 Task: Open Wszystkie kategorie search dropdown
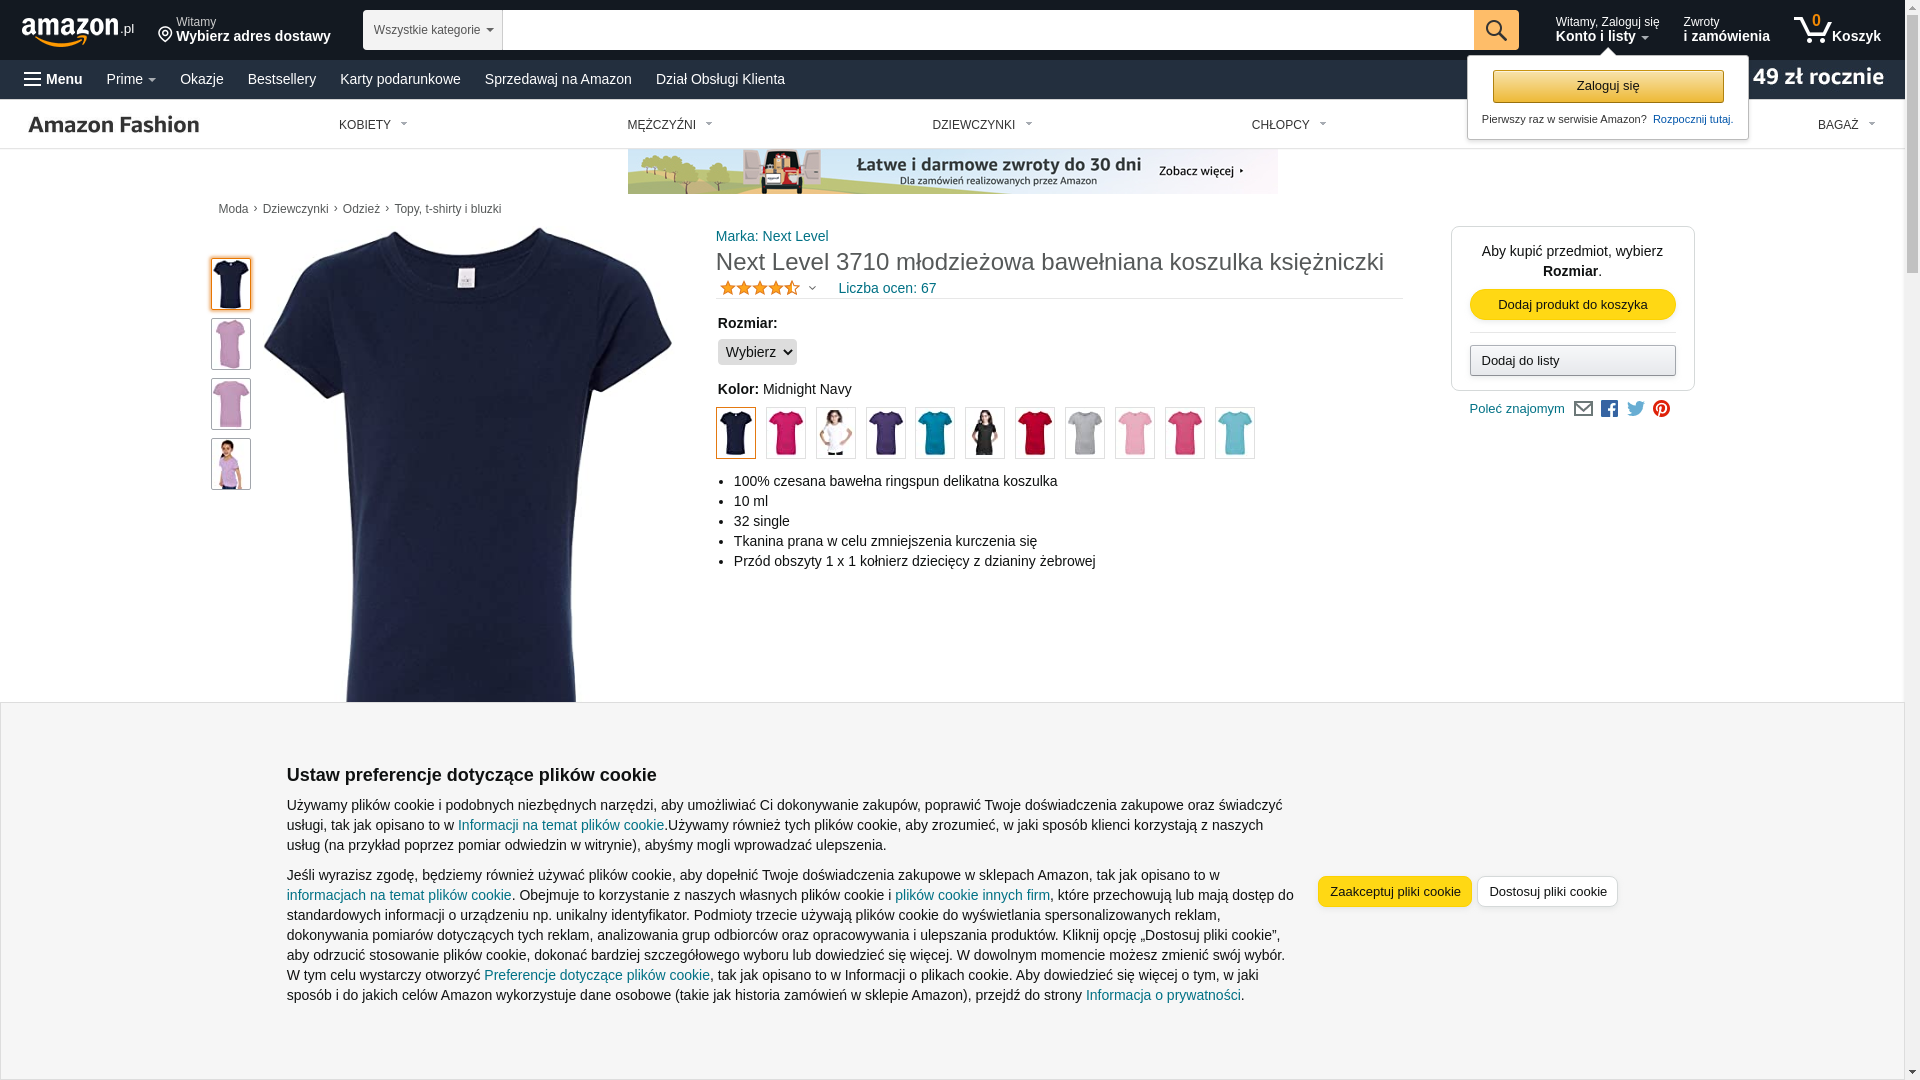pyautogui.click(x=433, y=30)
